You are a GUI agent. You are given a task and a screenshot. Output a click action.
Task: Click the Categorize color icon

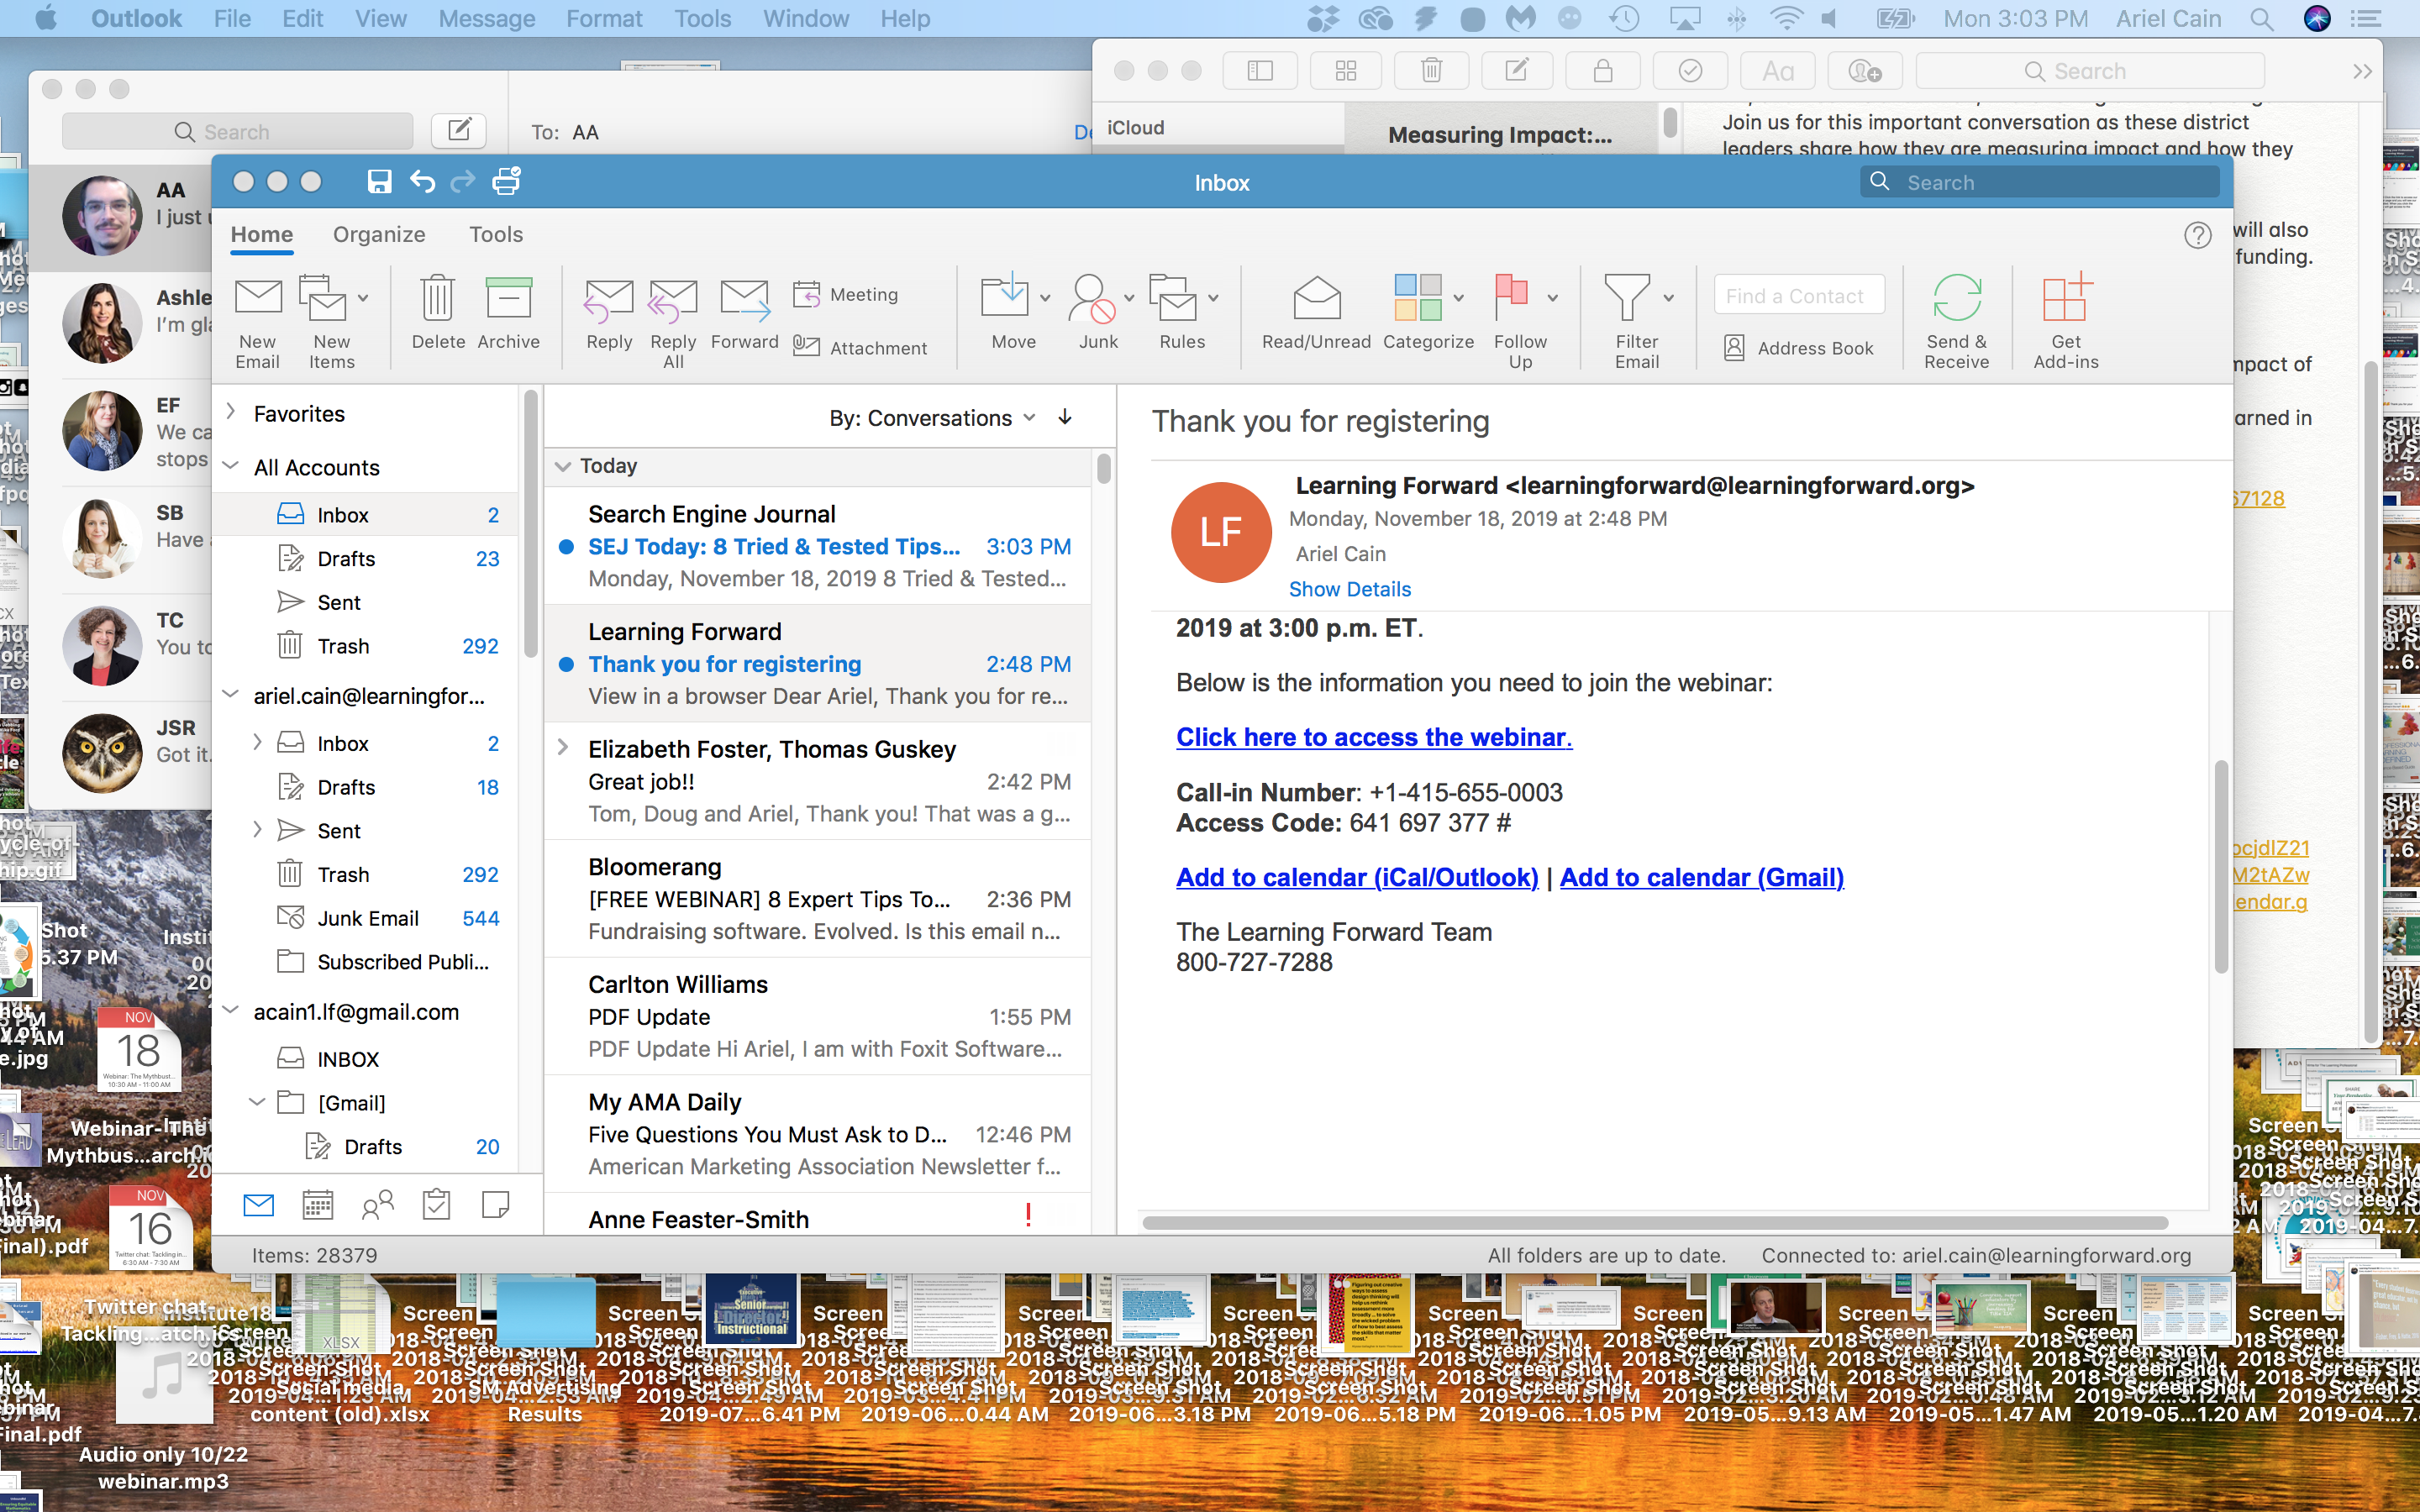tap(1418, 298)
